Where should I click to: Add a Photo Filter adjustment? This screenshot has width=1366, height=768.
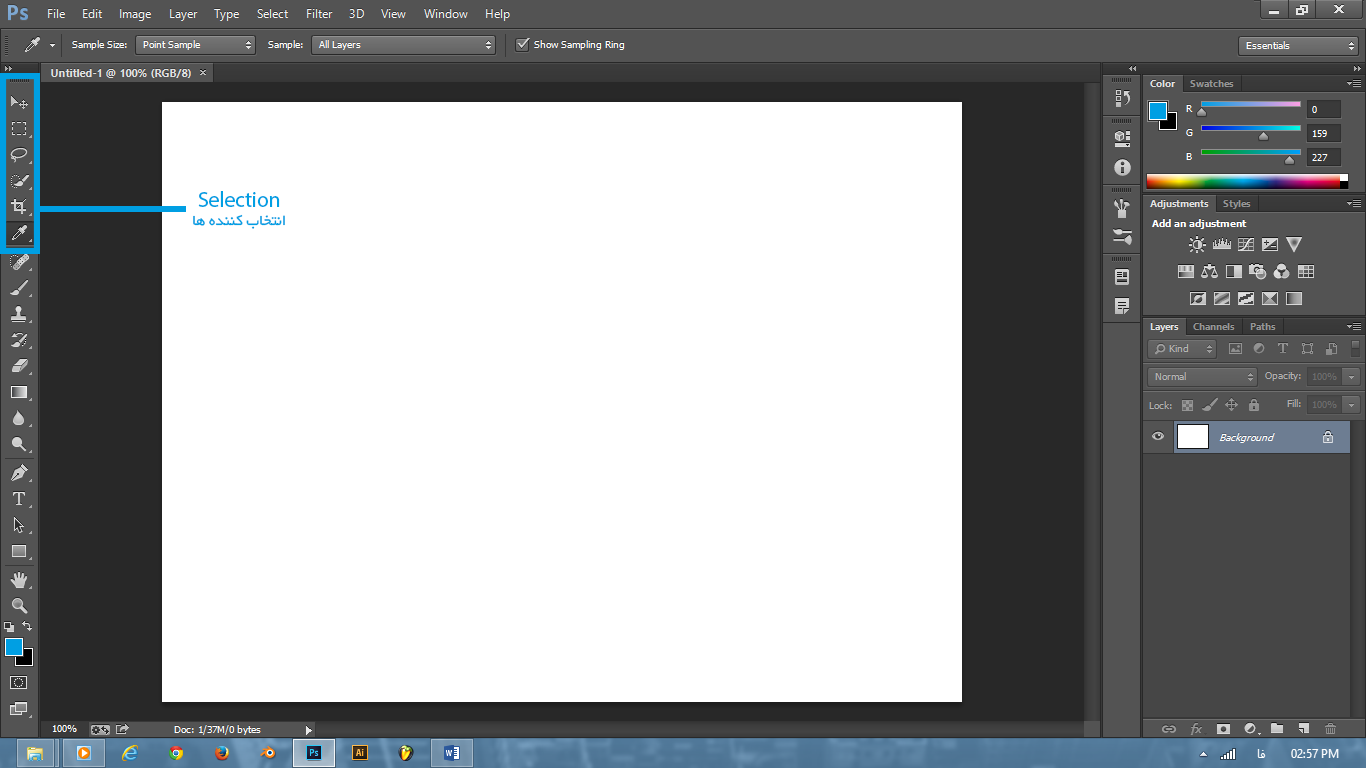tap(1257, 271)
